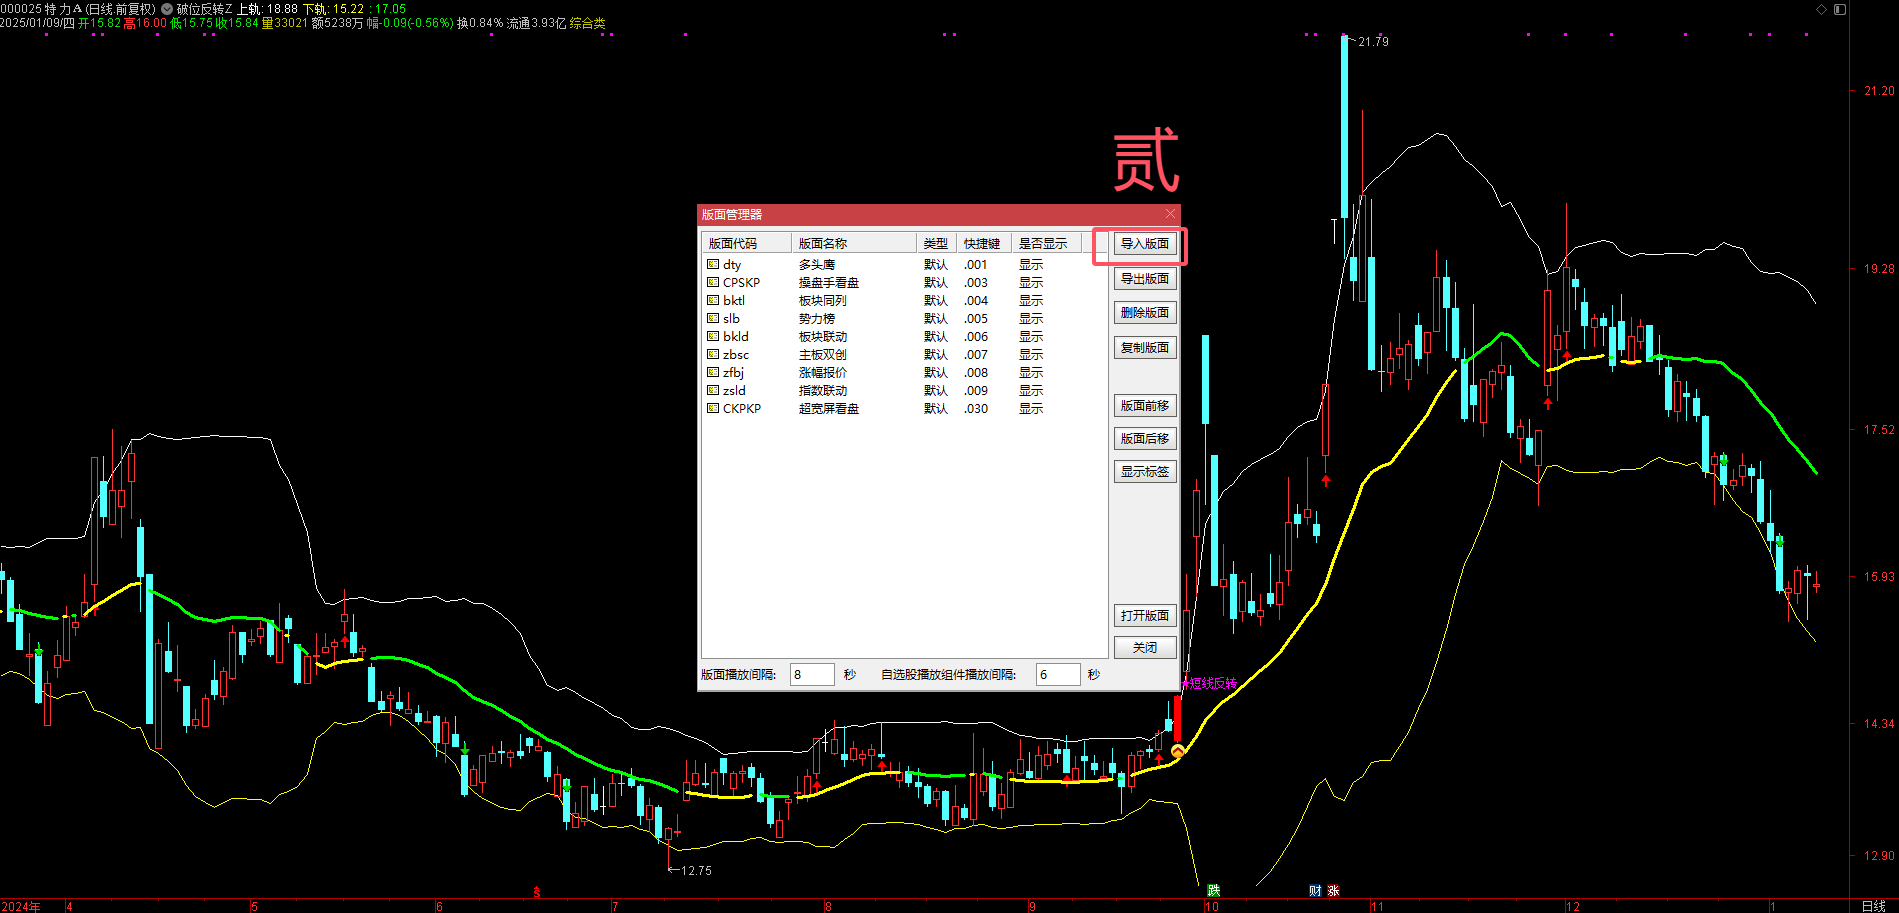
Task: Focus the 自选股播放组件播放间隔 seconds field
Action: click(x=1058, y=675)
